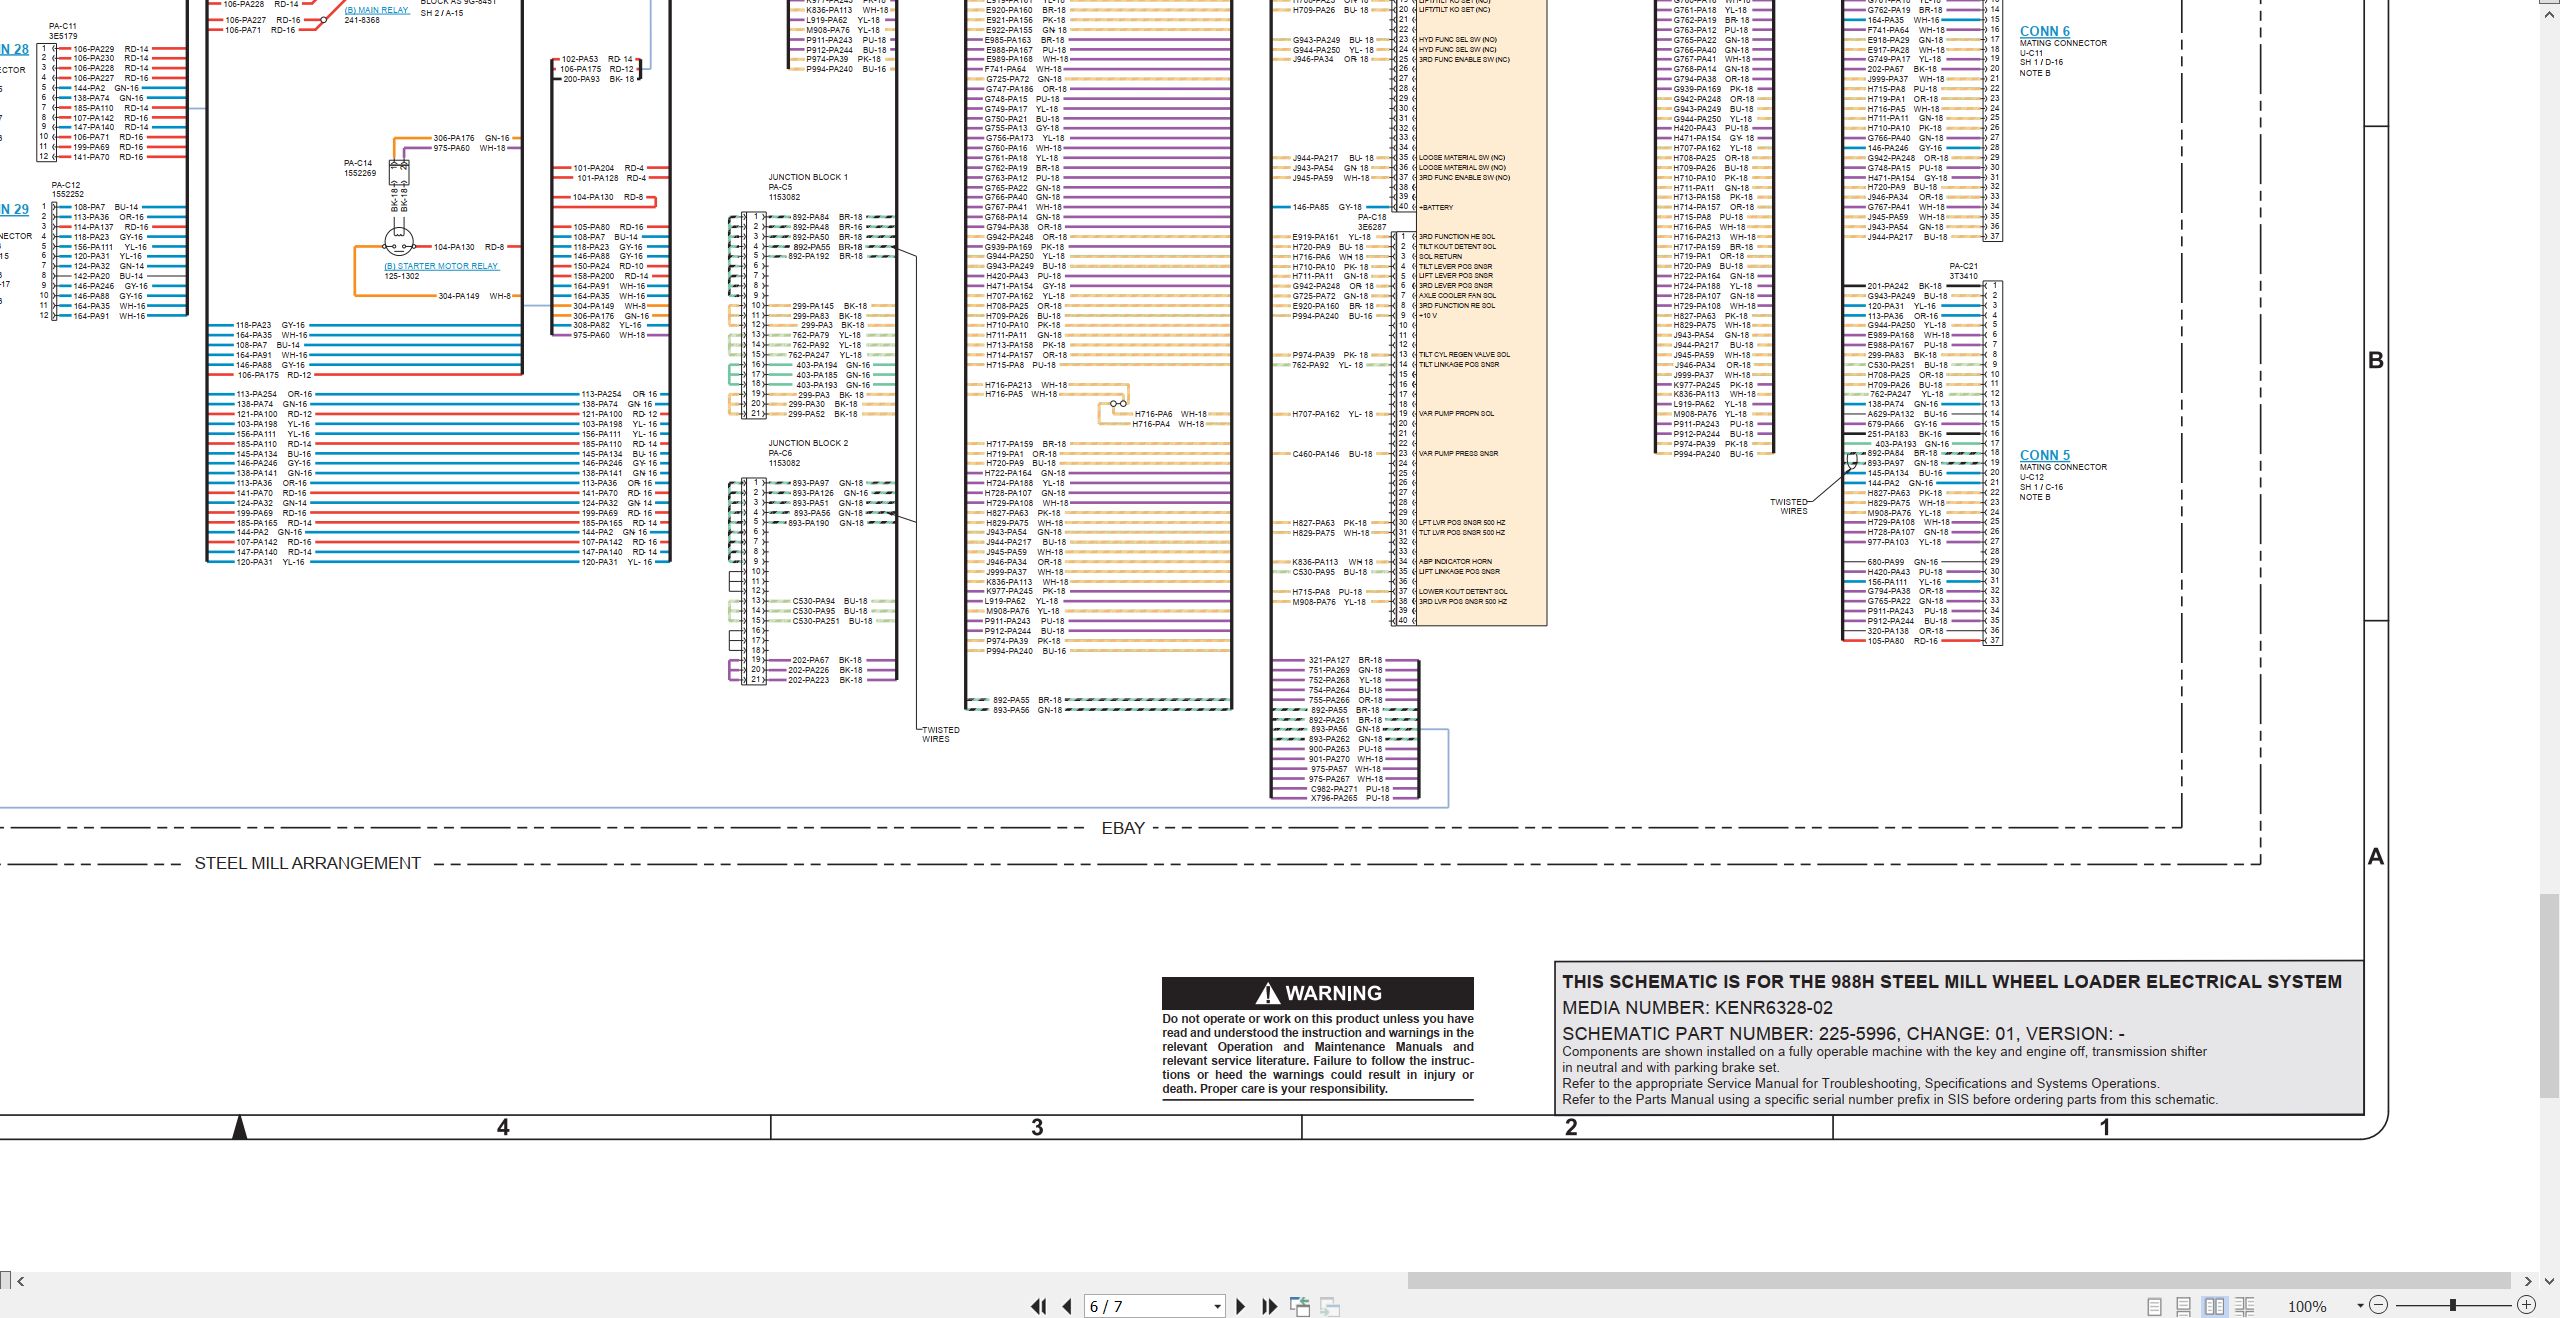Click the previous view icon
The image size is (2560, 1318).
tap(1300, 1306)
